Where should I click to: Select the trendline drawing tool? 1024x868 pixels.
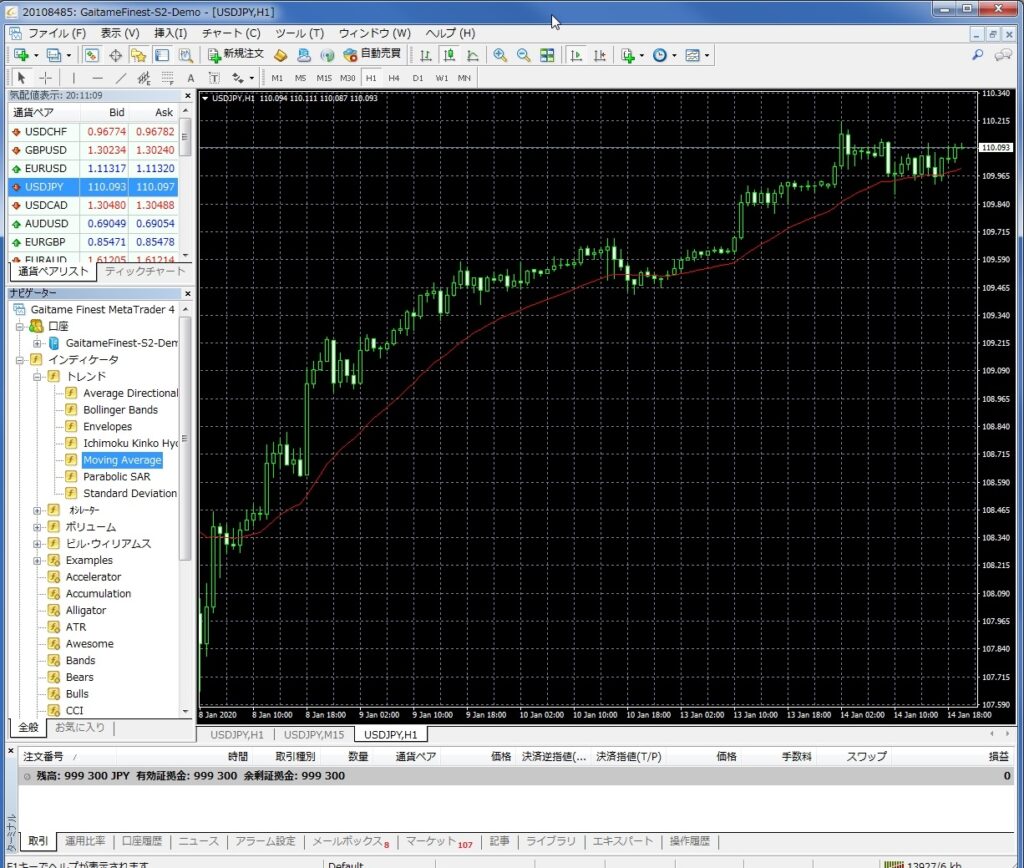tap(121, 78)
